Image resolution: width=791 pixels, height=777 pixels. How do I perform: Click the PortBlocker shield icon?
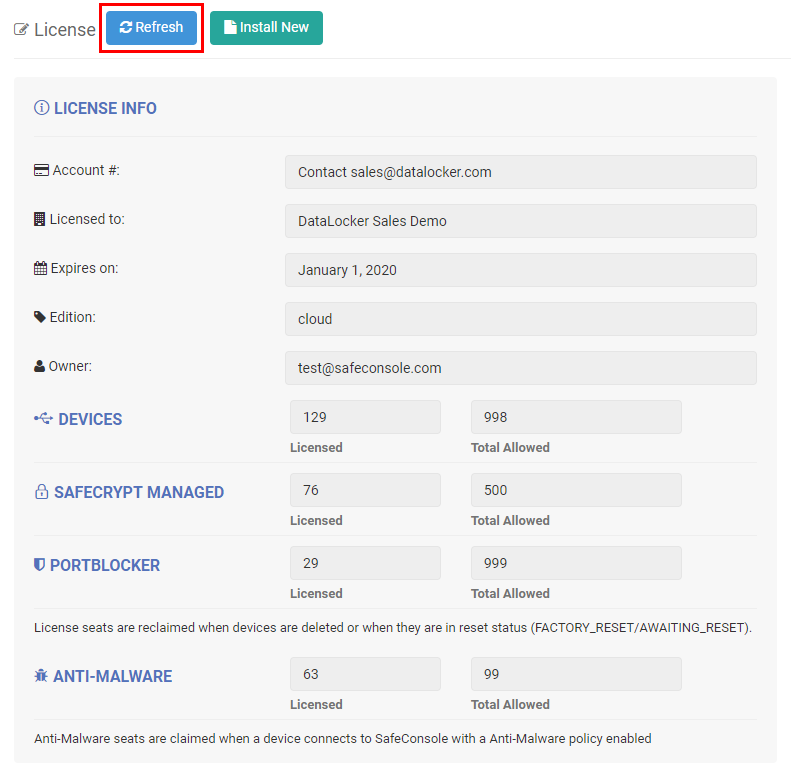tap(39, 565)
